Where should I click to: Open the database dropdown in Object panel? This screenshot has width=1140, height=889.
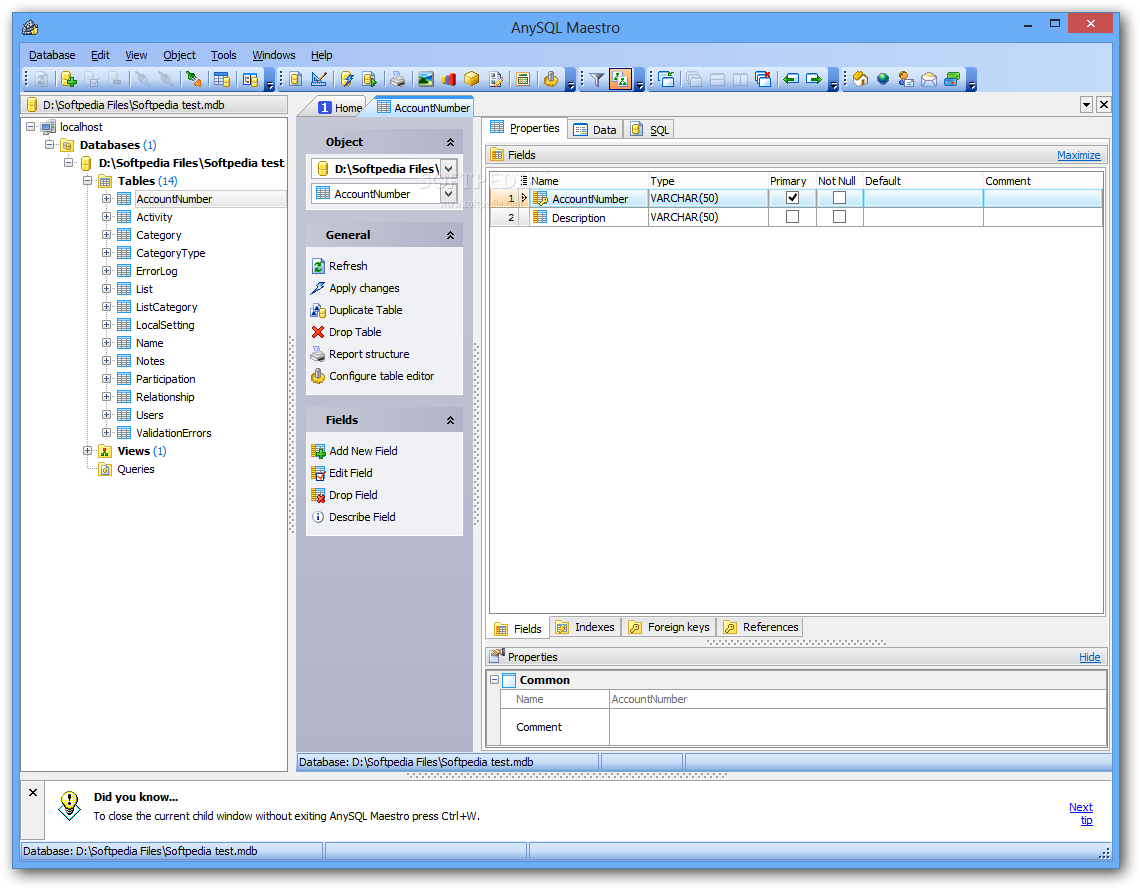[x=449, y=169]
